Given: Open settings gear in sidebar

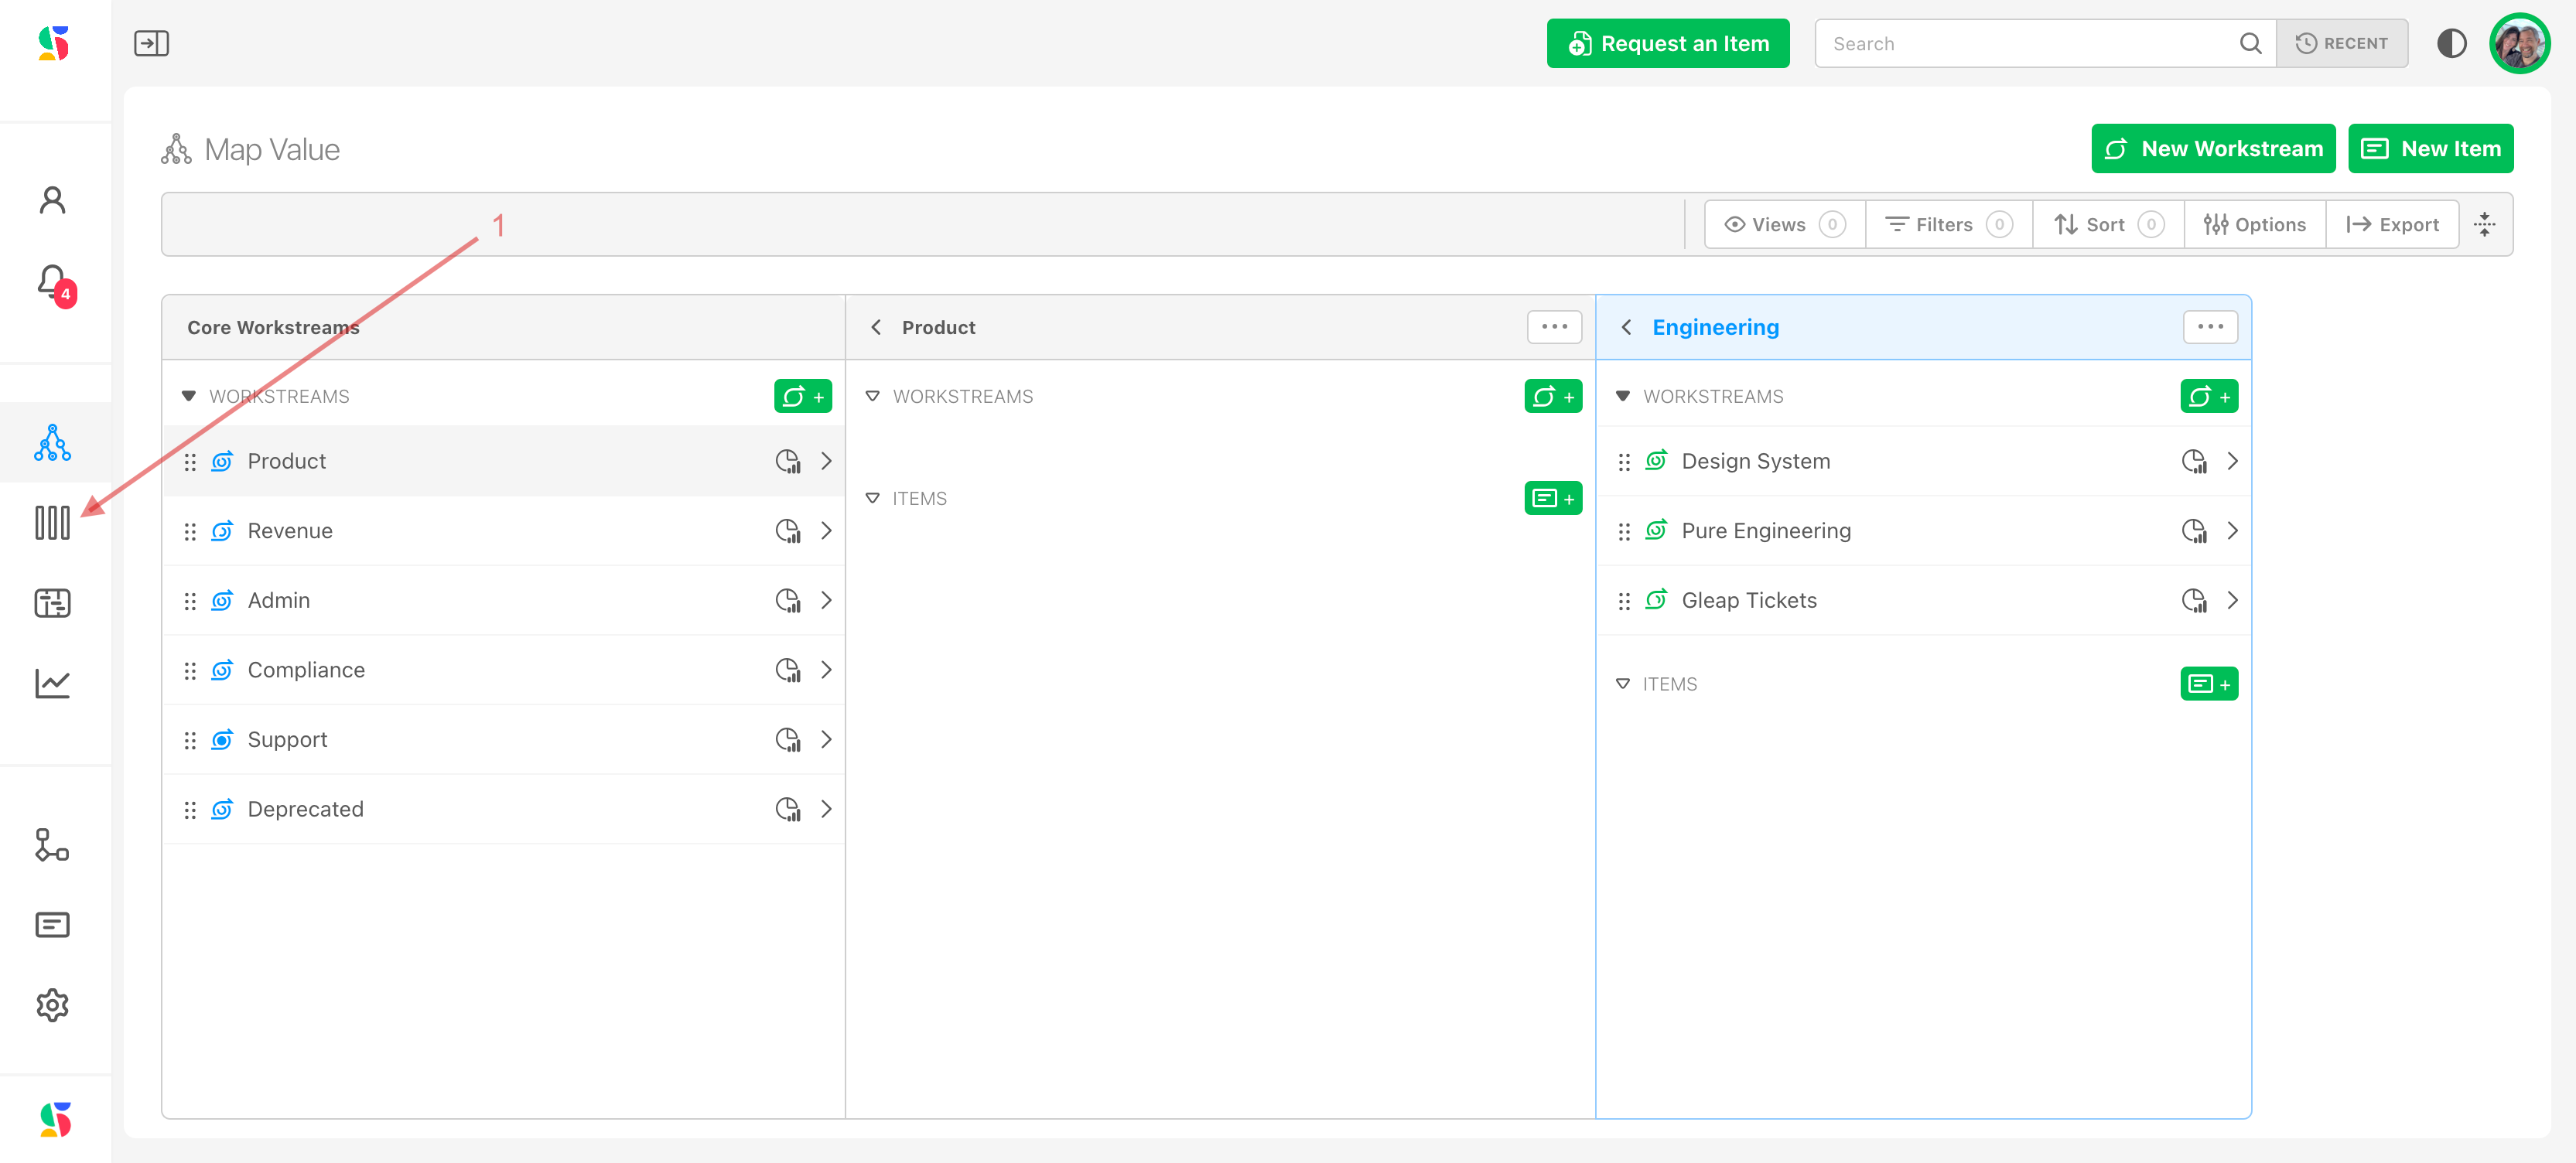Looking at the screenshot, I should pos(53,1005).
